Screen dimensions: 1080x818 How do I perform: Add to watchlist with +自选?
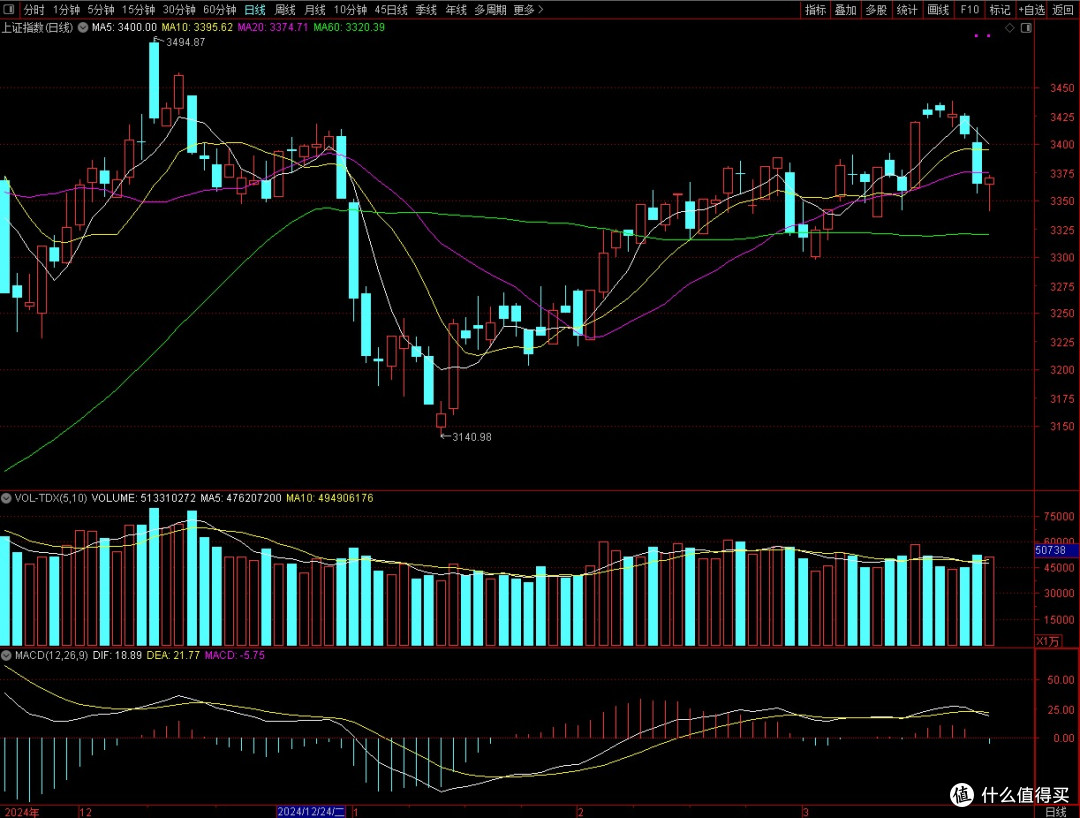(1032, 10)
